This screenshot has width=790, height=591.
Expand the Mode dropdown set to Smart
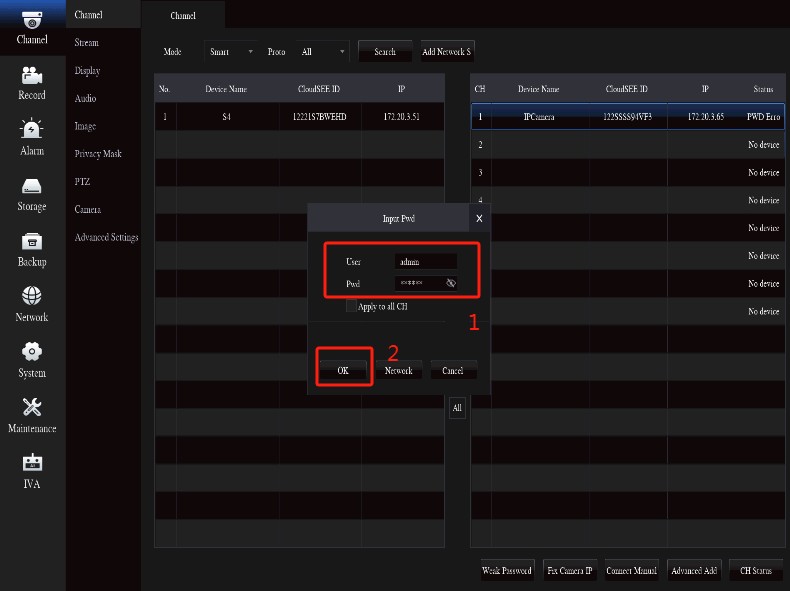click(231, 52)
